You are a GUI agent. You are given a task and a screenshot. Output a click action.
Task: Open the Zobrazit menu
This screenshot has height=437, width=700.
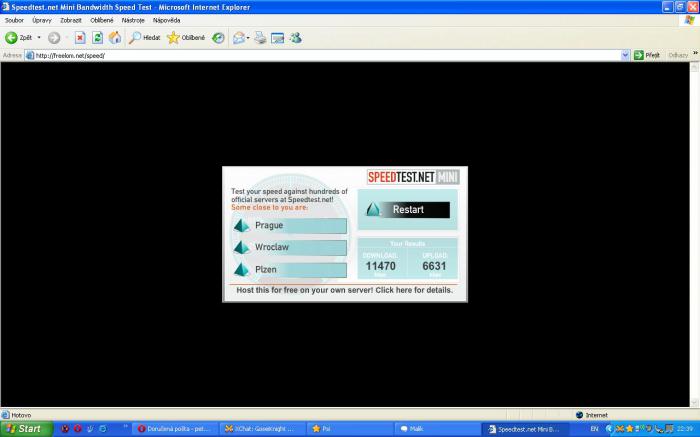71,20
